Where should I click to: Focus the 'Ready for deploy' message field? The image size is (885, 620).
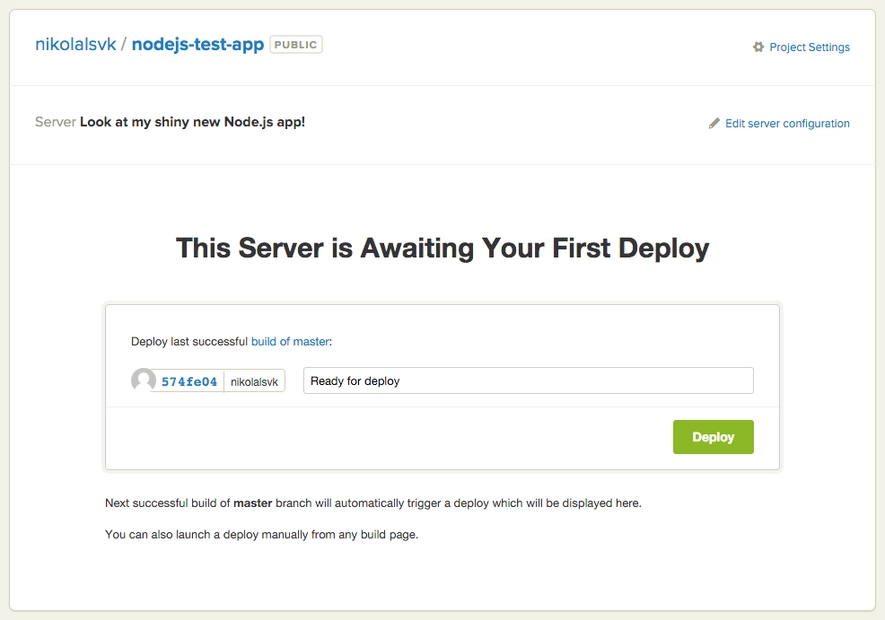pos(528,381)
